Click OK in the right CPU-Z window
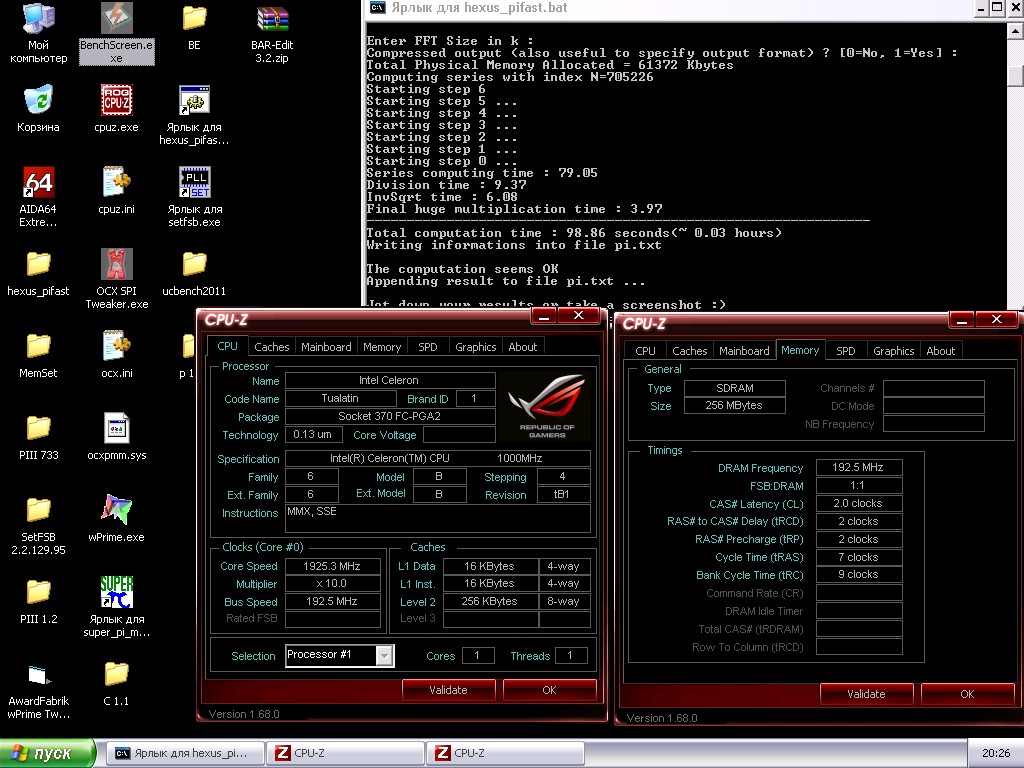The width and height of the screenshot is (1024, 768). pos(967,694)
